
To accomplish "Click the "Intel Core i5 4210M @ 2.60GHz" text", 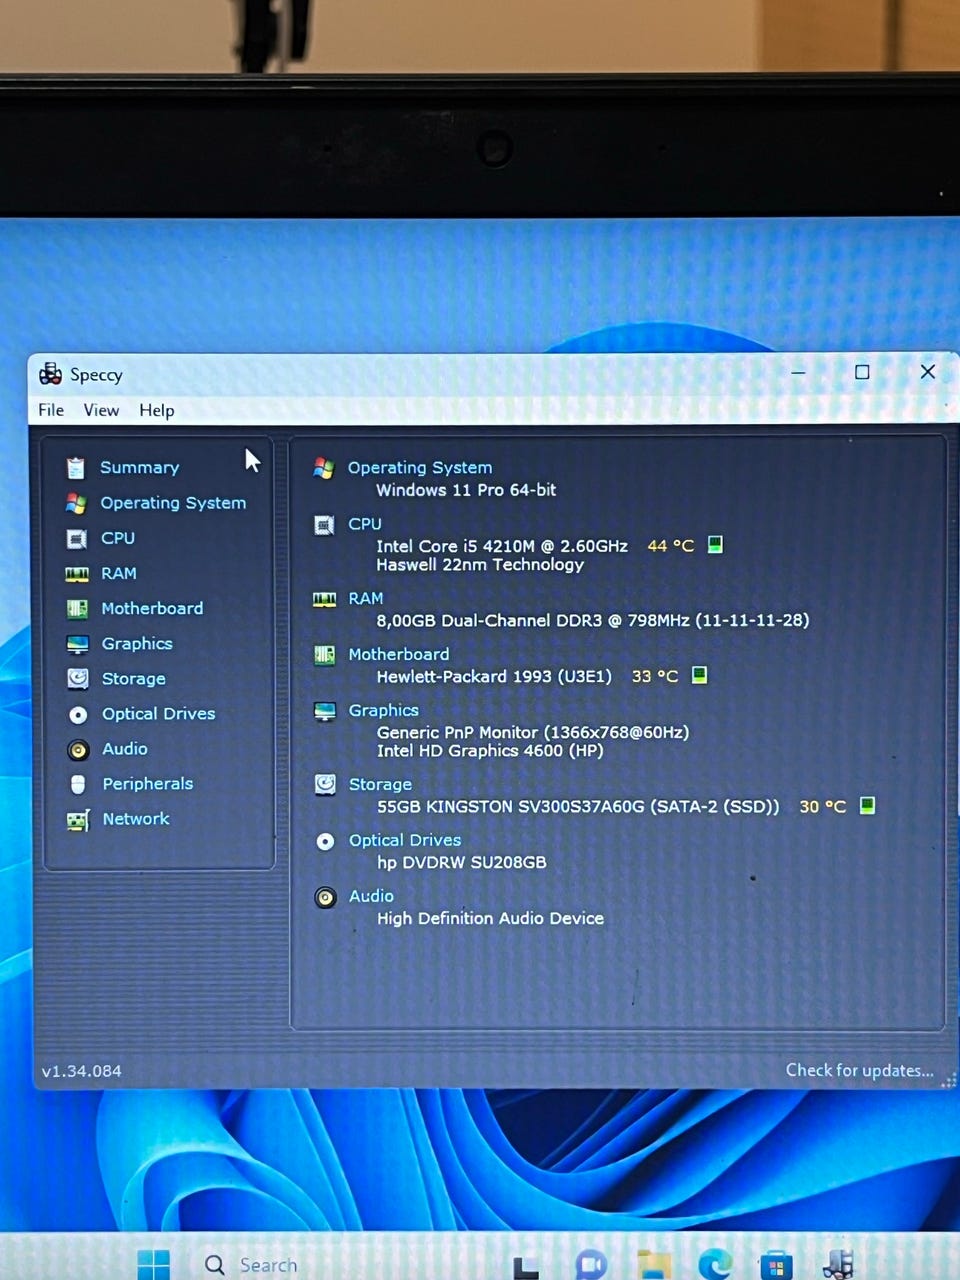I will pos(502,546).
